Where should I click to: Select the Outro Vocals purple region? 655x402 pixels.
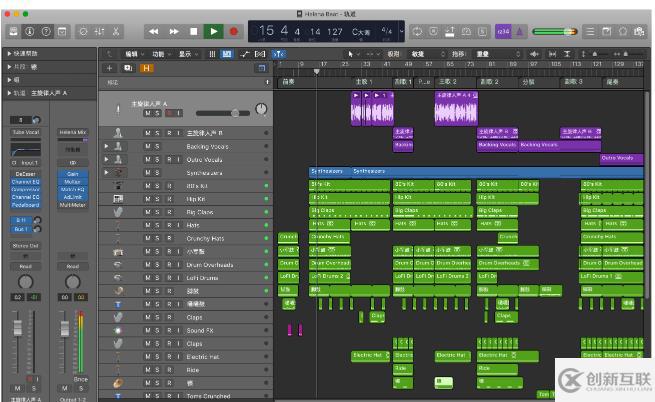point(622,159)
